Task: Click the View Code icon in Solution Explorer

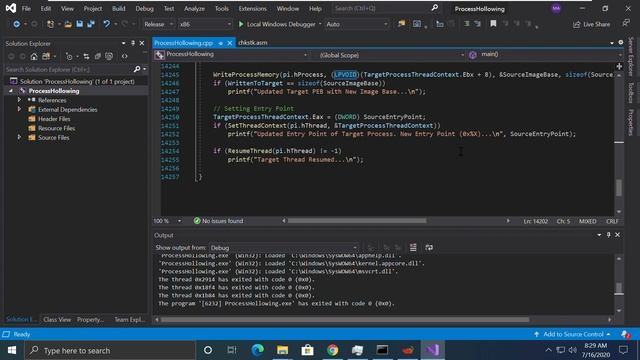Action: coord(124,56)
